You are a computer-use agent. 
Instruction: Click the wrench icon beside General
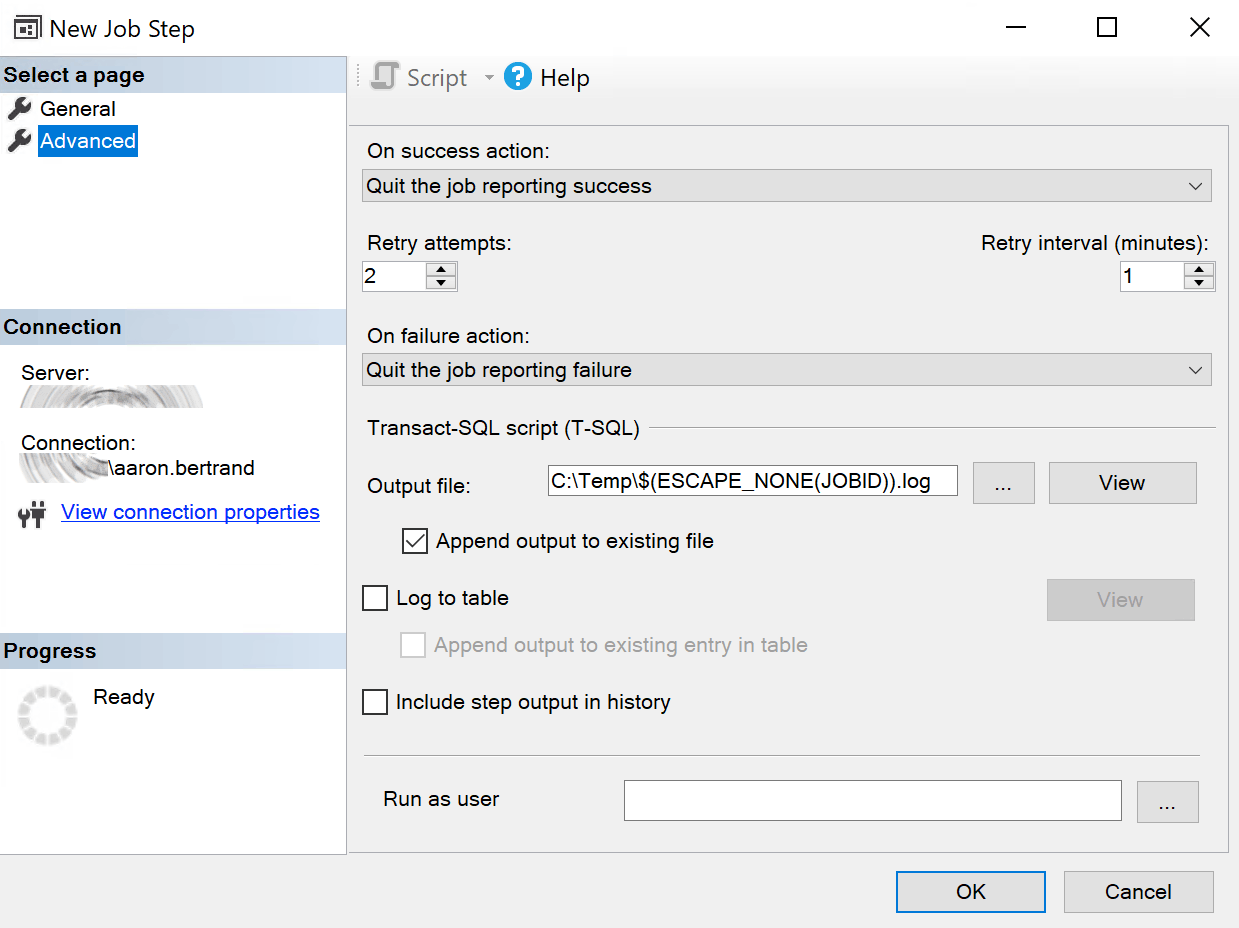point(19,109)
